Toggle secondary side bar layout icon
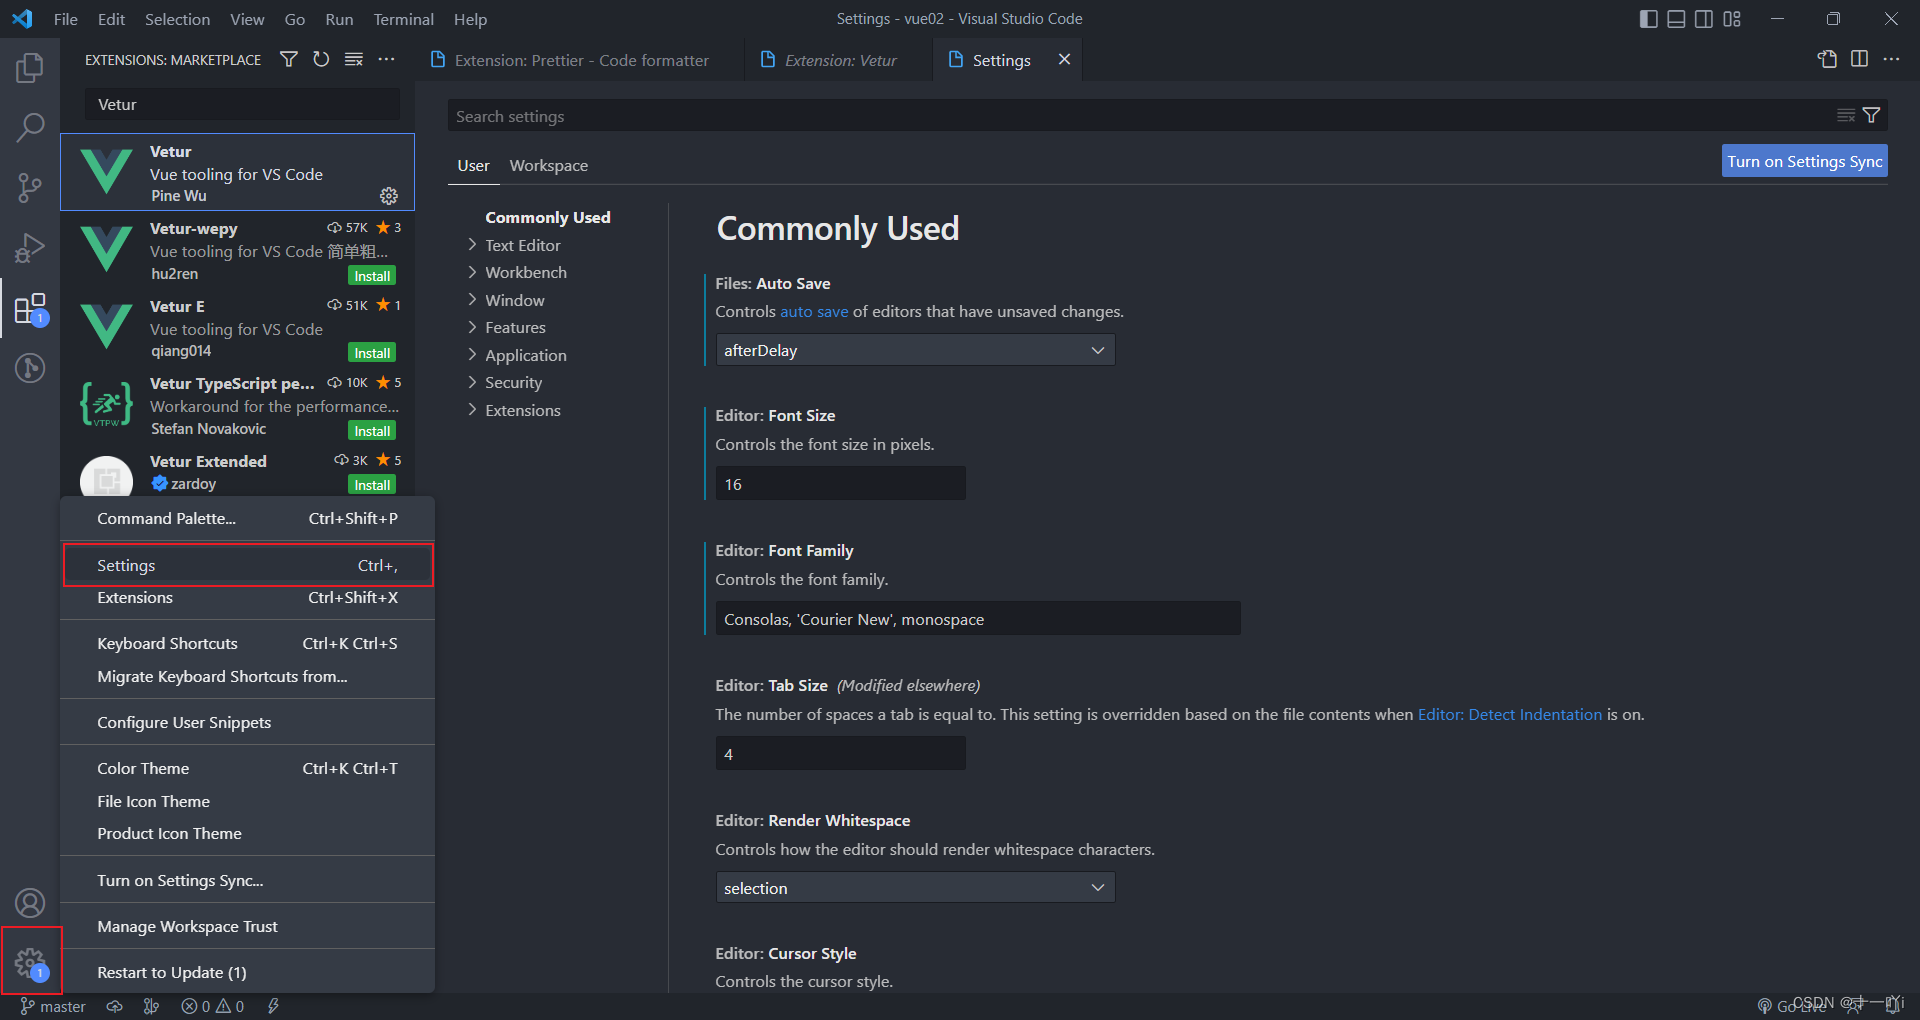Screen dimensions: 1920x1020 click(x=1704, y=19)
